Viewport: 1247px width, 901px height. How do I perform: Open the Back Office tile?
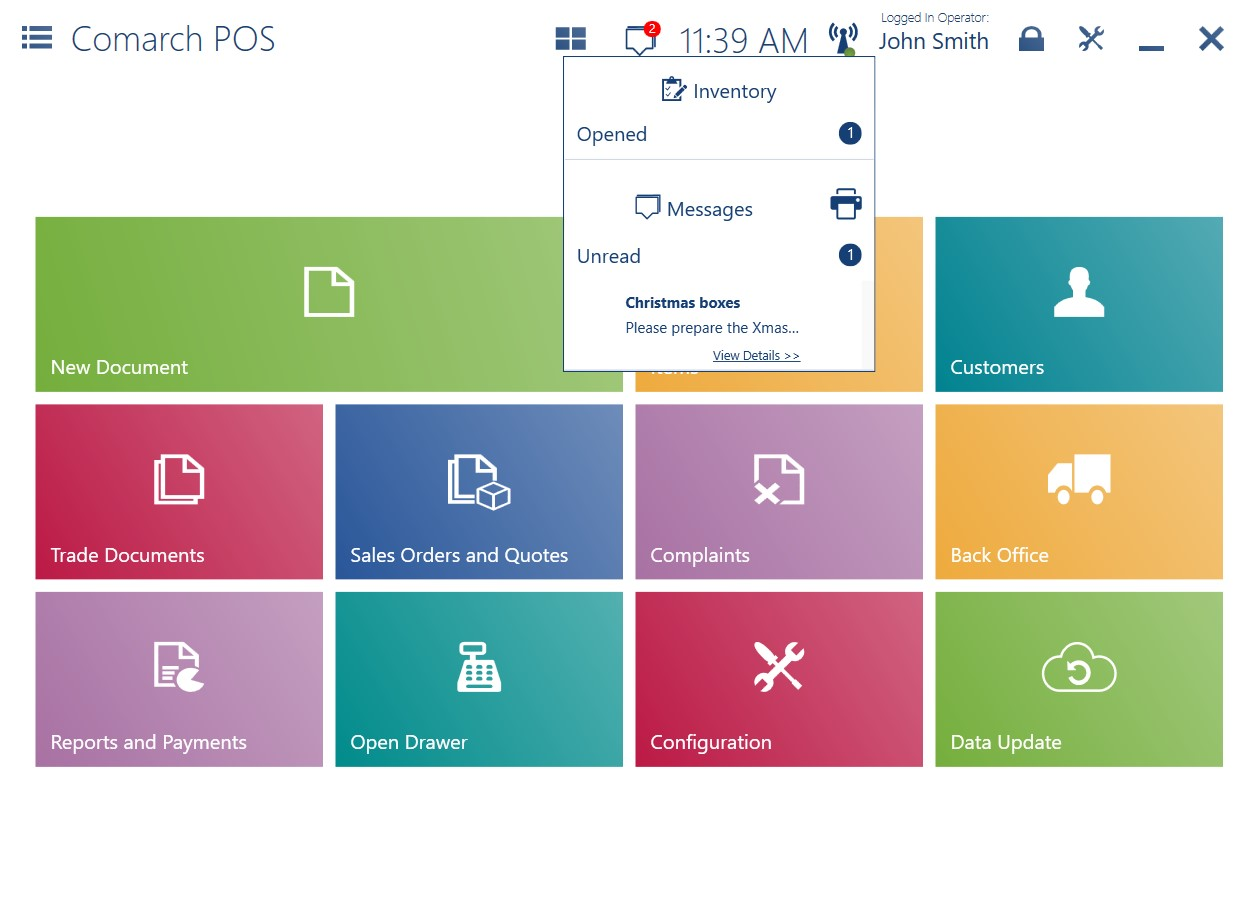tap(1079, 491)
